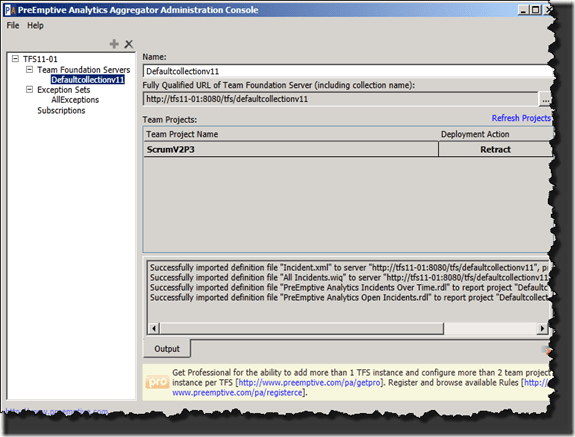Click Retract button for ScrumV2P3
The image size is (575, 437).
(x=495, y=150)
